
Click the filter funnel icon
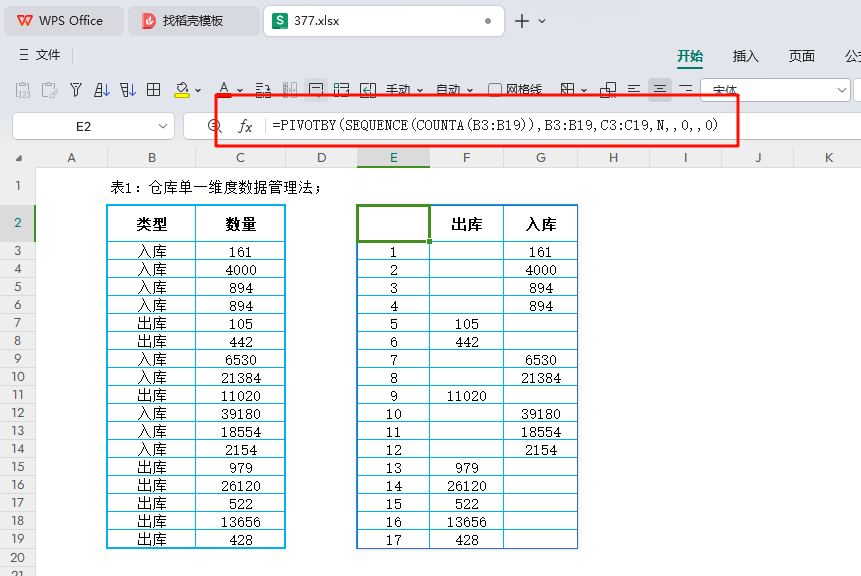pyautogui.click(x=76, y=90)
